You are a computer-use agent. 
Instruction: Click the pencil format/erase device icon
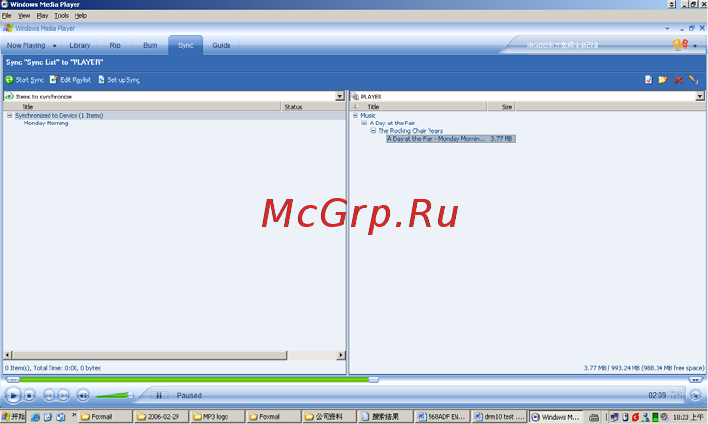[x=693, y=80]
